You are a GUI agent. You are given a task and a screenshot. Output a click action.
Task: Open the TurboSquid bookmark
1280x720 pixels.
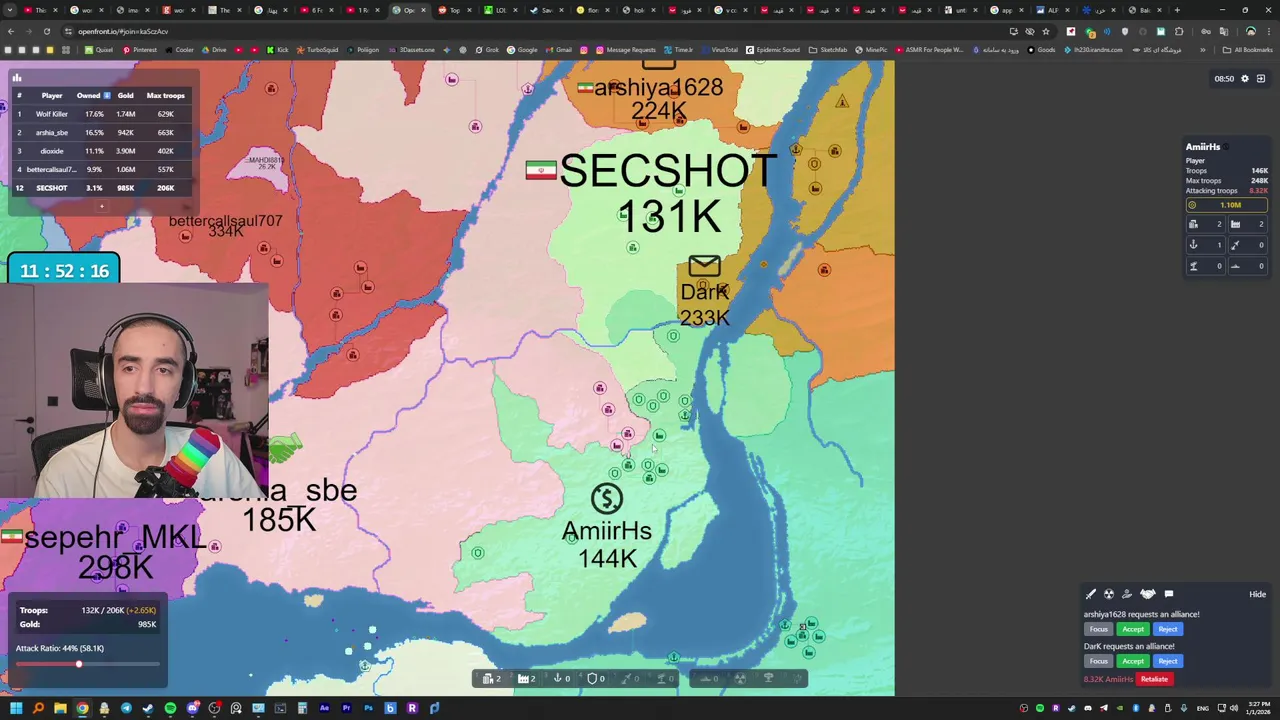(318, 50)
